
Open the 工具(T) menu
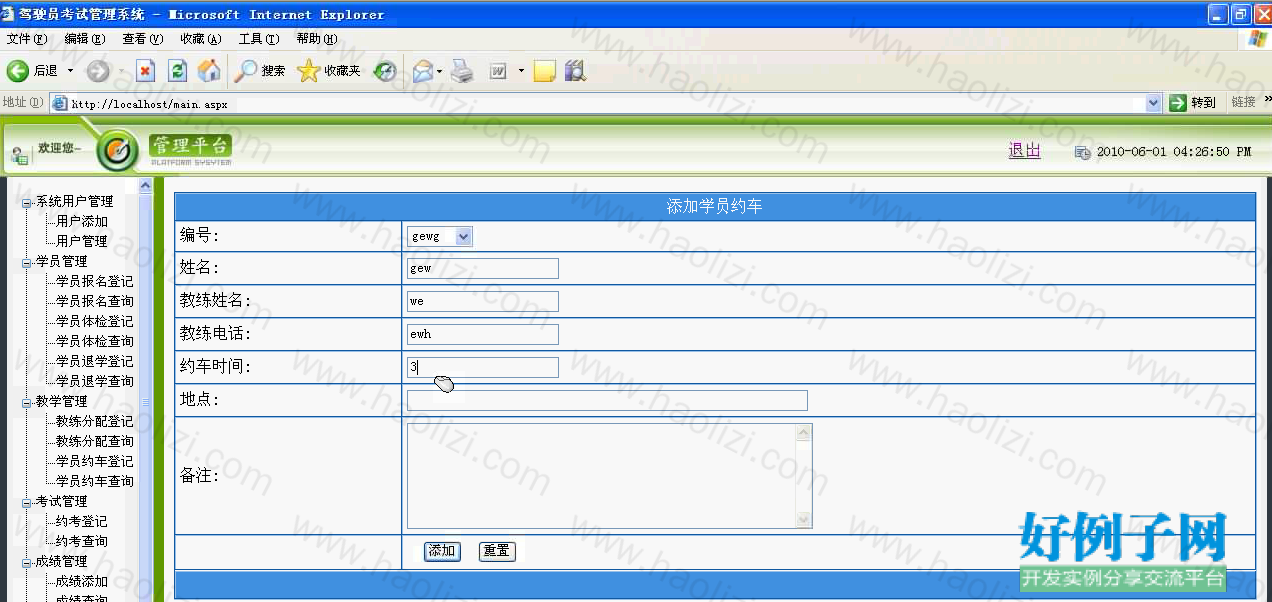point(259,39)
